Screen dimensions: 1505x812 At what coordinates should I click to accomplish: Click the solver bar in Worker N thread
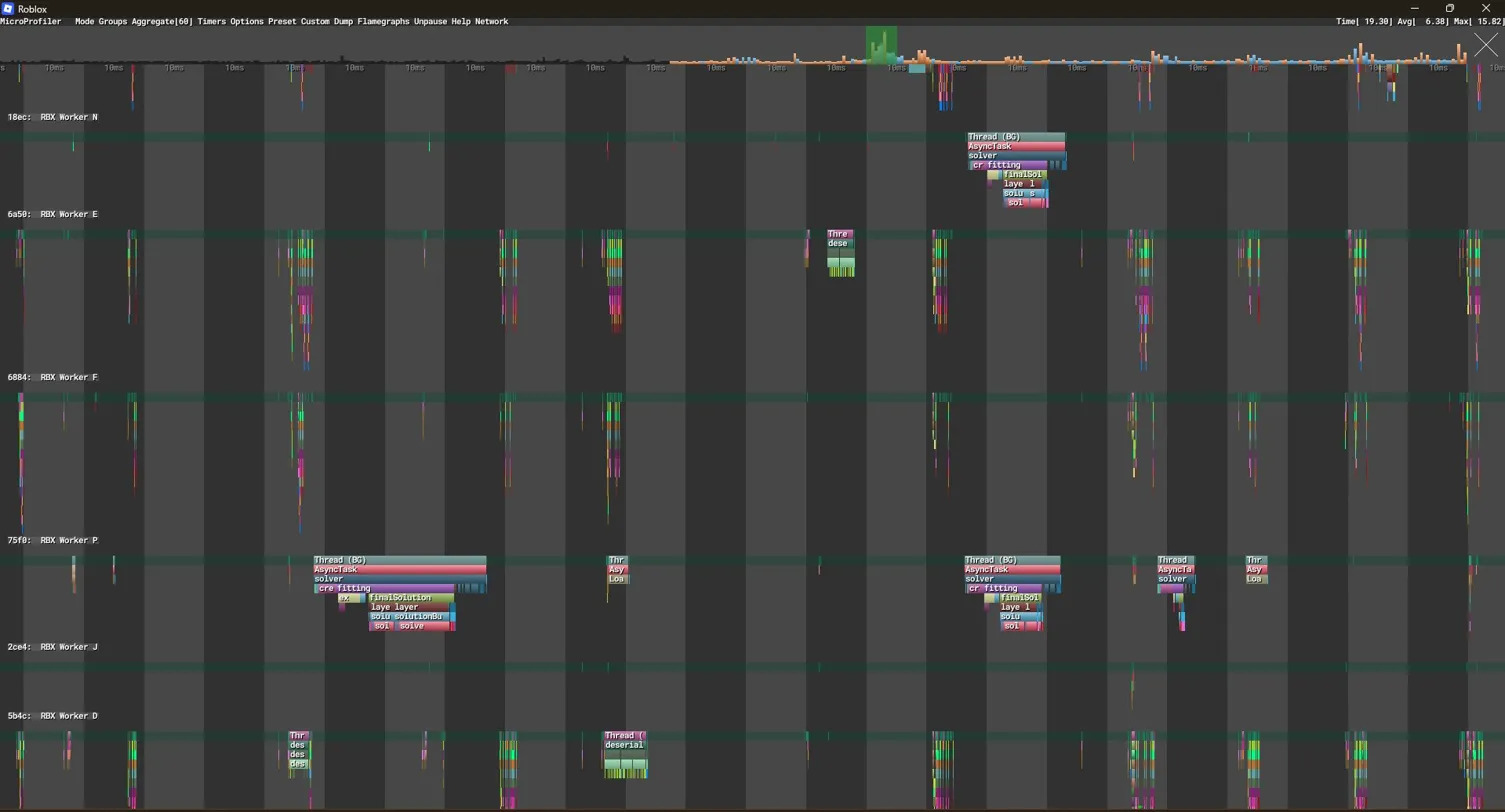[1016, 156]
